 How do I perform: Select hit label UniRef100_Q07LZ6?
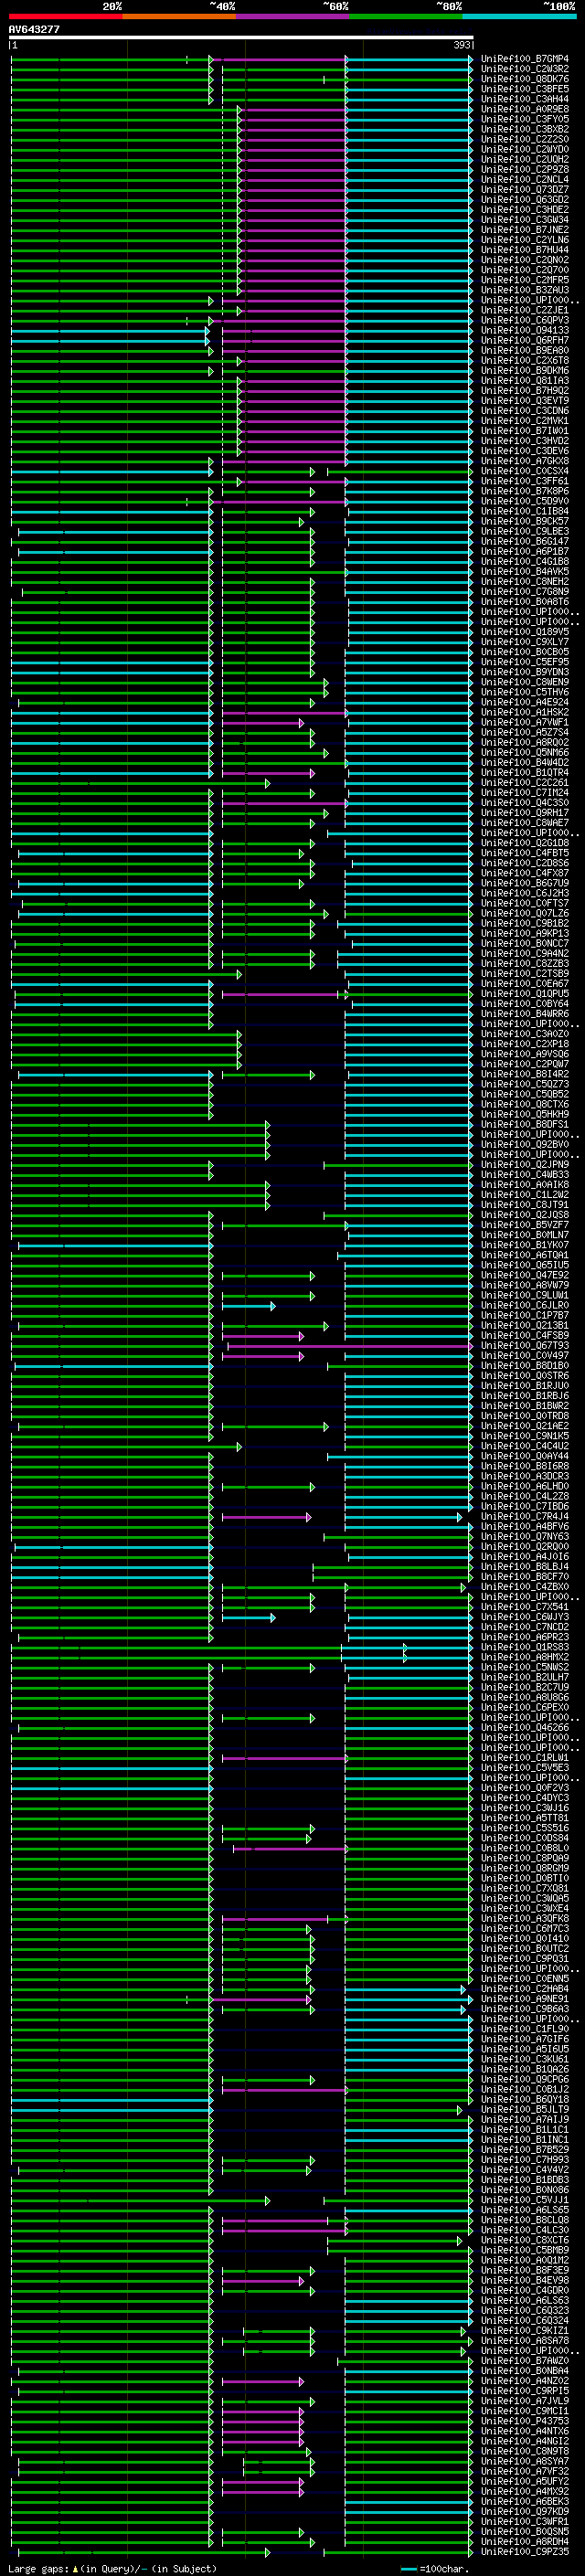click(525, 913)
